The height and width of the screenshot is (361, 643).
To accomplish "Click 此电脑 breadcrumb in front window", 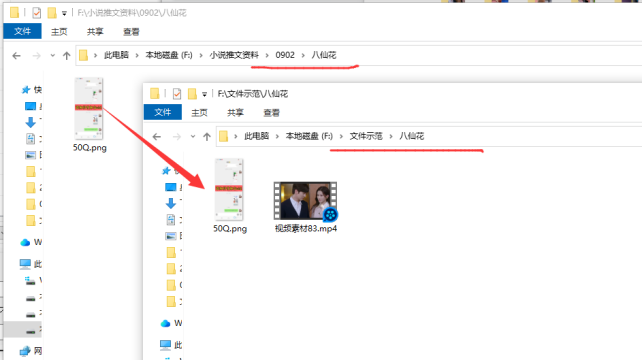I will click(x=256, y=136).
